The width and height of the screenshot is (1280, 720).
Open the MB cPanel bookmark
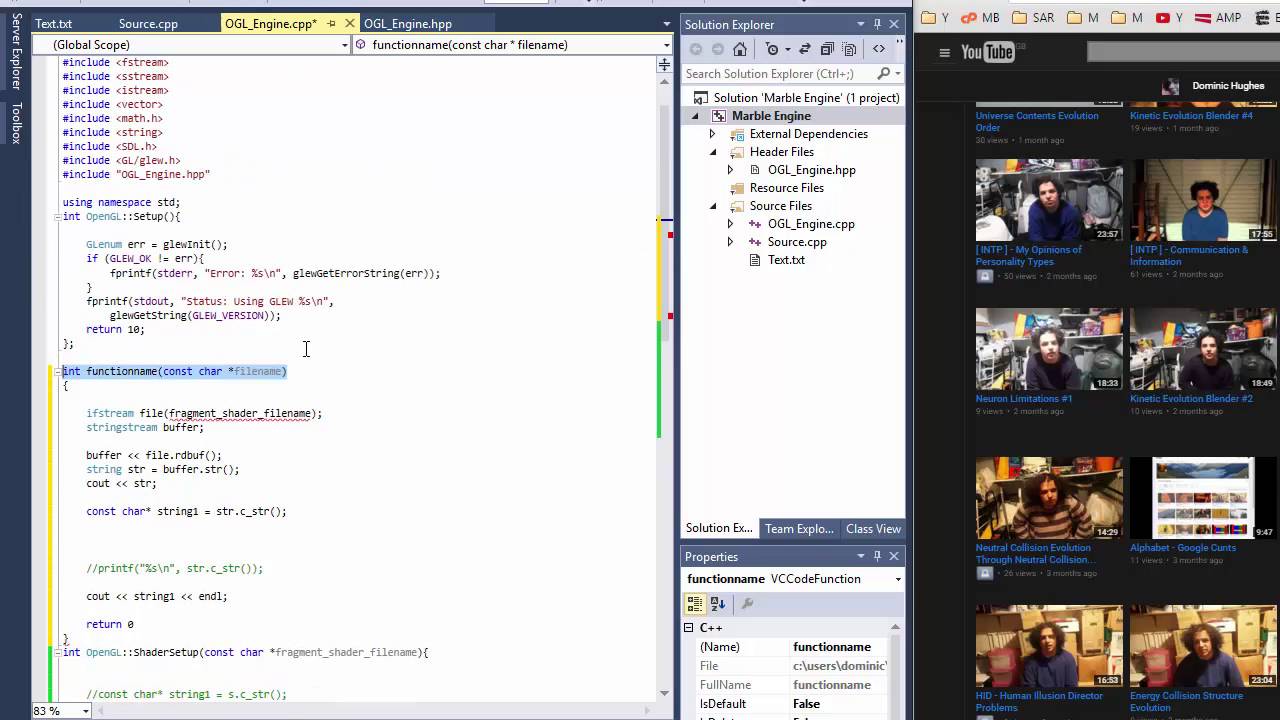tap(980, 18)
